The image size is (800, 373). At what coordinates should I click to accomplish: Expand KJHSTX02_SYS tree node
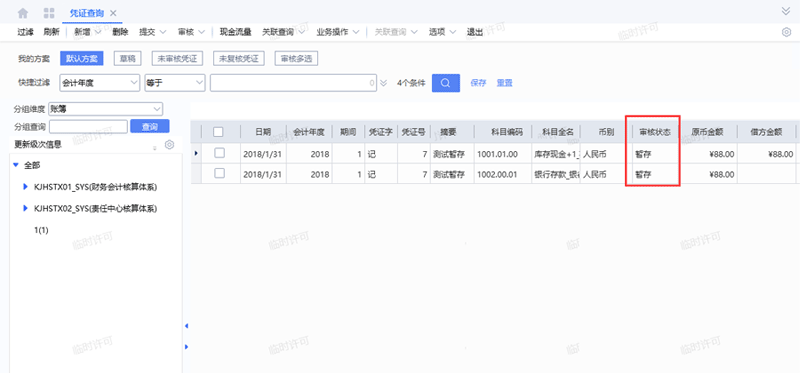(26, 208)
